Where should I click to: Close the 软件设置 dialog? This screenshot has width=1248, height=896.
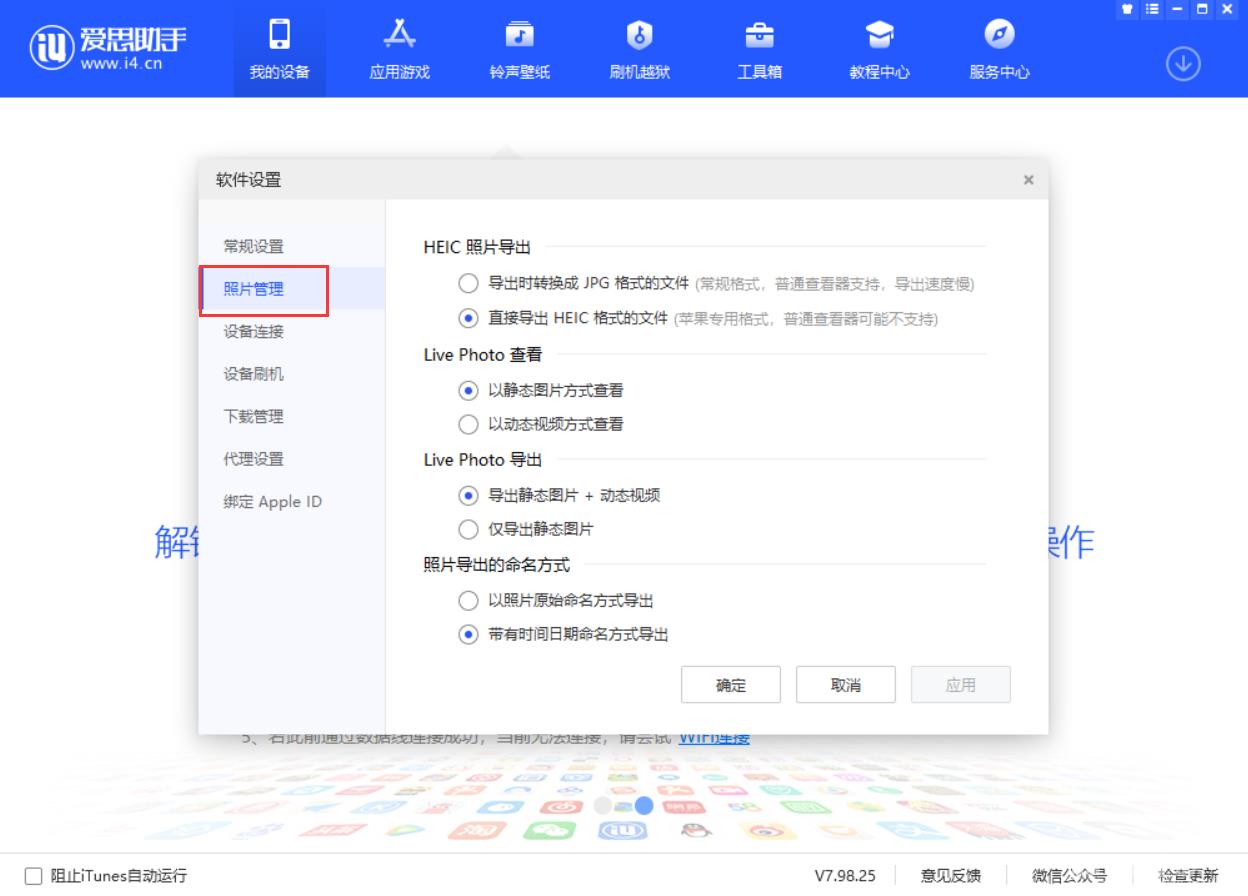[x=1028, y=180]
